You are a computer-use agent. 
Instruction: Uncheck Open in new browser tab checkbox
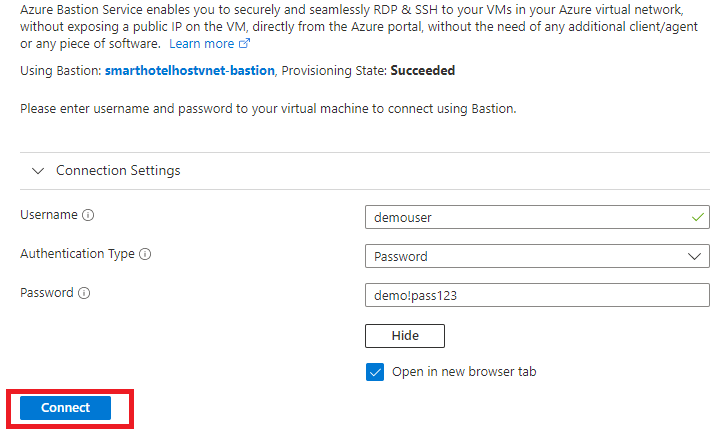[x=375, y=372]
